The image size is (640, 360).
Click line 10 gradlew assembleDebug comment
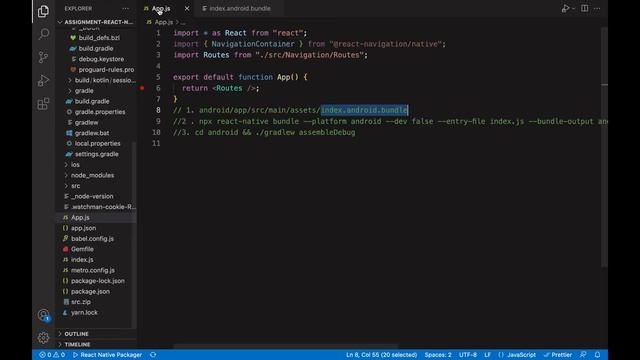point(264,133)
